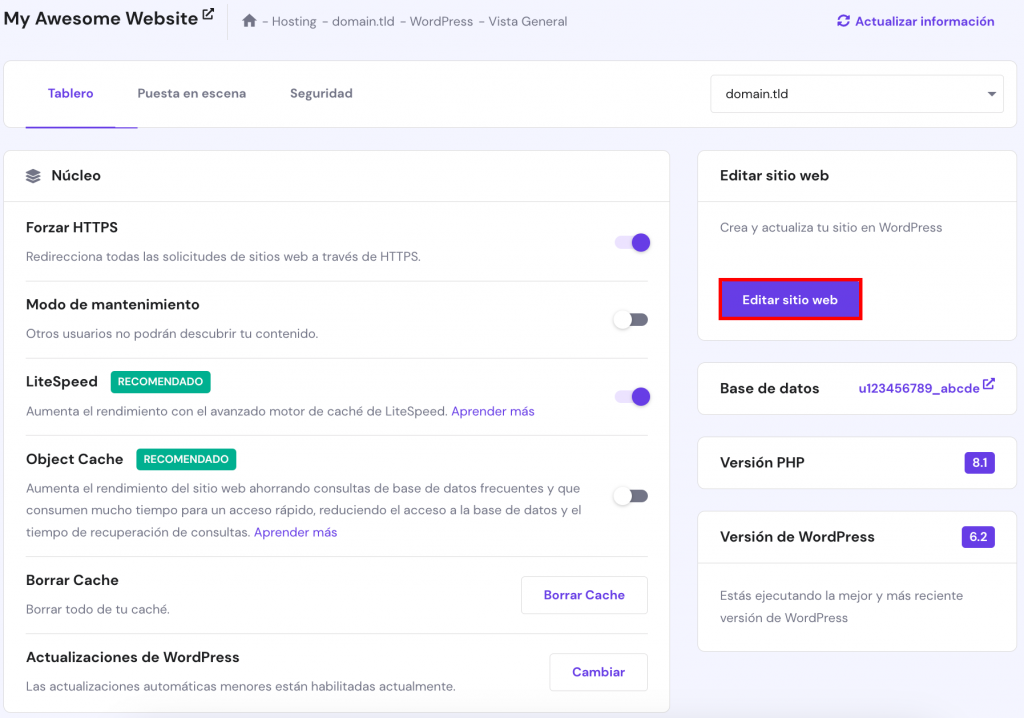The image size is (1024, 718).
Task: Select the Tablero tab
Action: pos(70,93)
